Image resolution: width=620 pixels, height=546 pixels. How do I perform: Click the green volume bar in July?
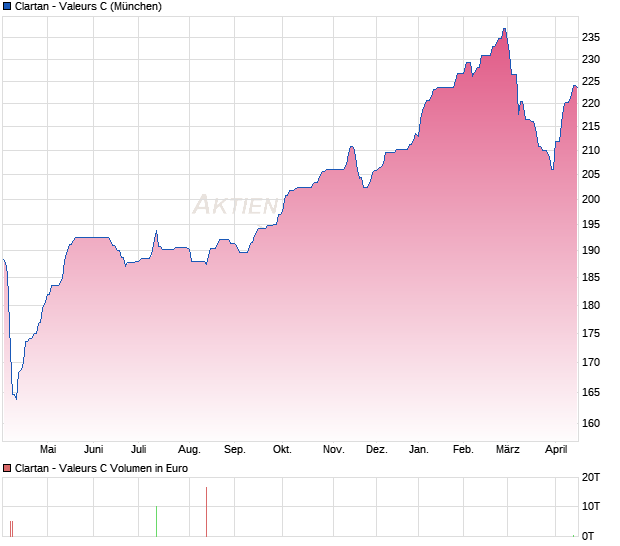(157, 521)
